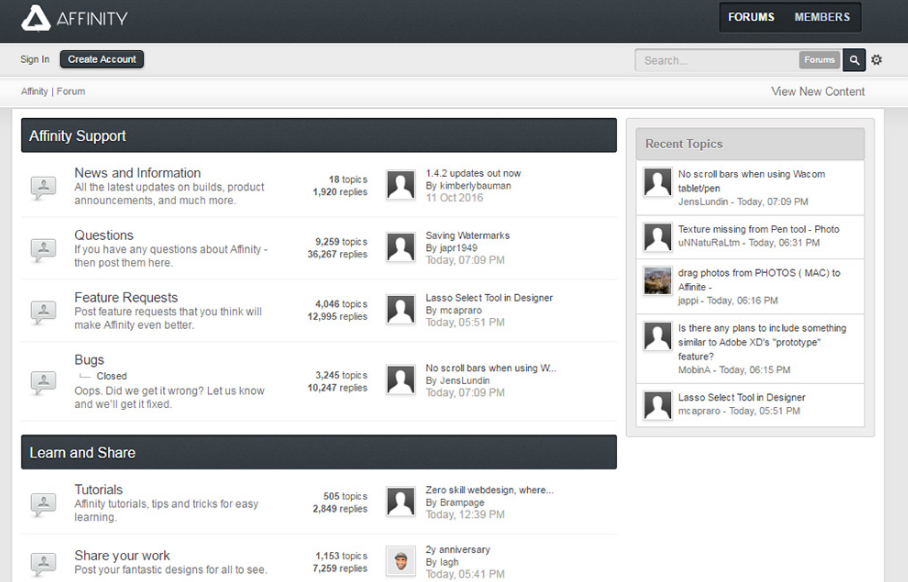Click Create Account button
Image resolution: width=908 pixels, height=582 pixels.
pos(102,59)
